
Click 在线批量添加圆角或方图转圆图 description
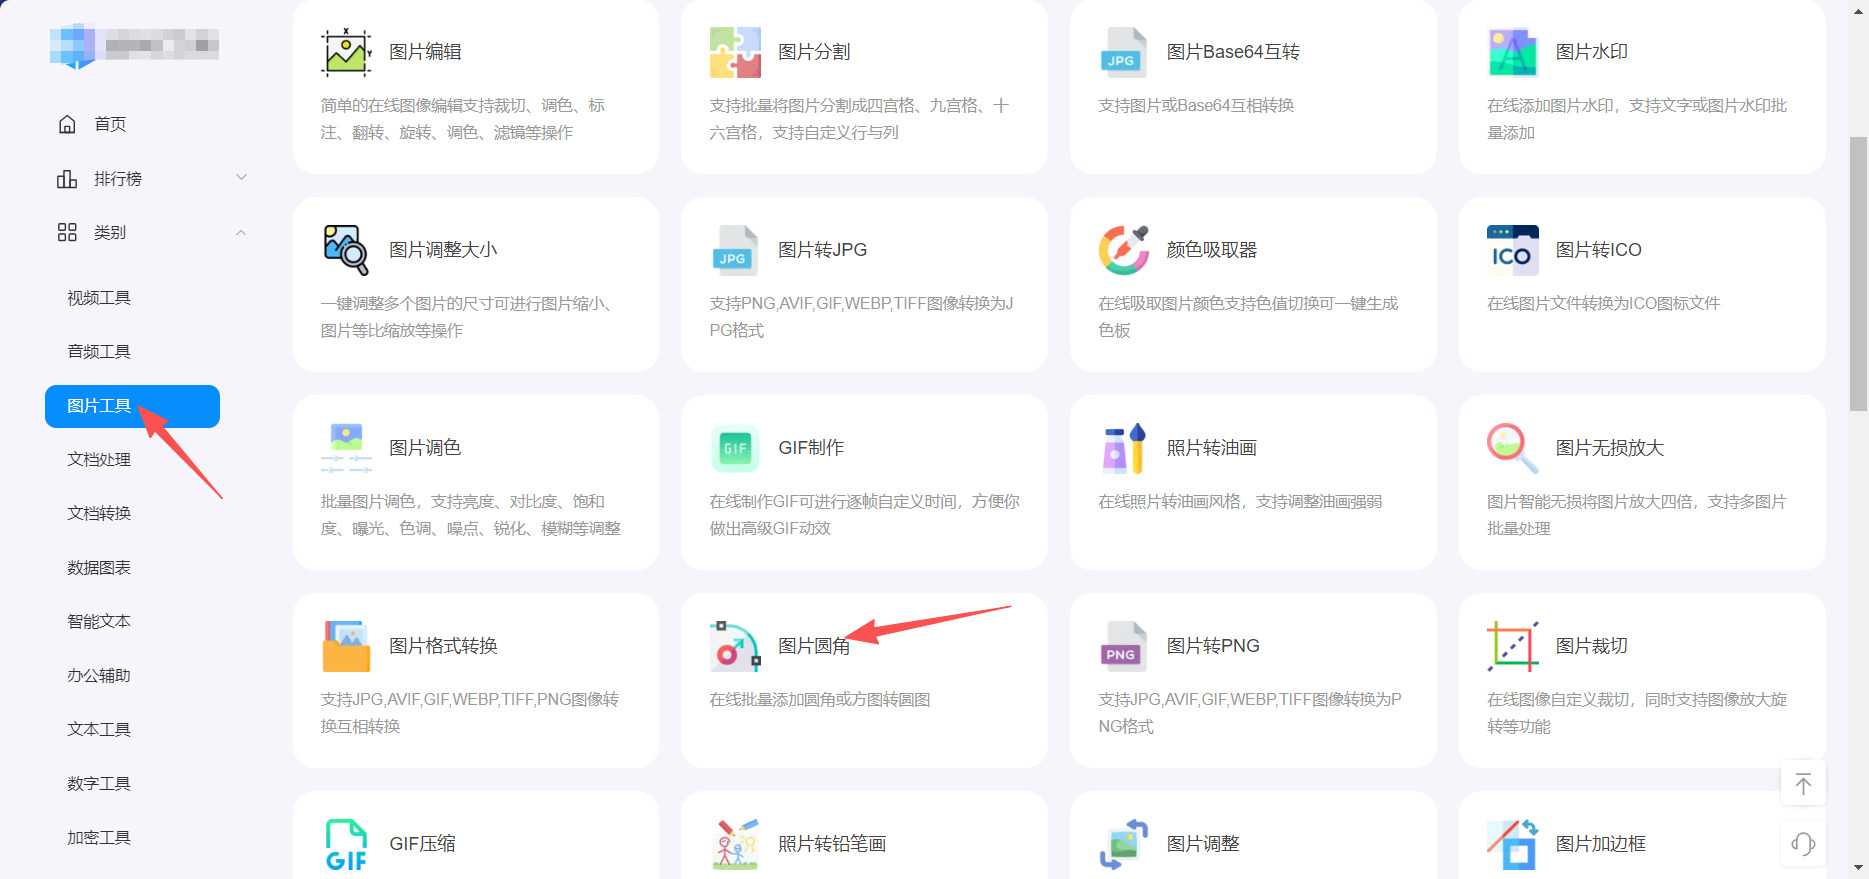tap(820, 700)
